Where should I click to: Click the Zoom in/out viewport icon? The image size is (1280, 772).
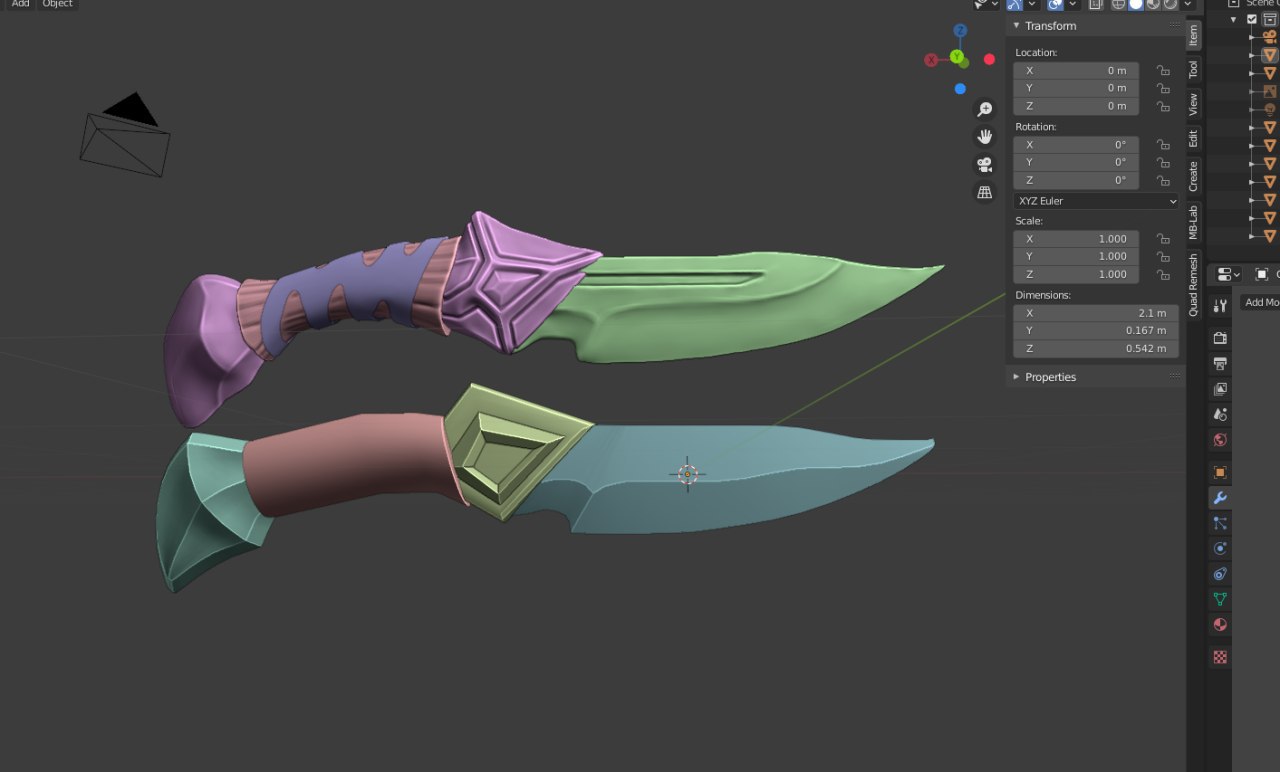tap(985, 109)
